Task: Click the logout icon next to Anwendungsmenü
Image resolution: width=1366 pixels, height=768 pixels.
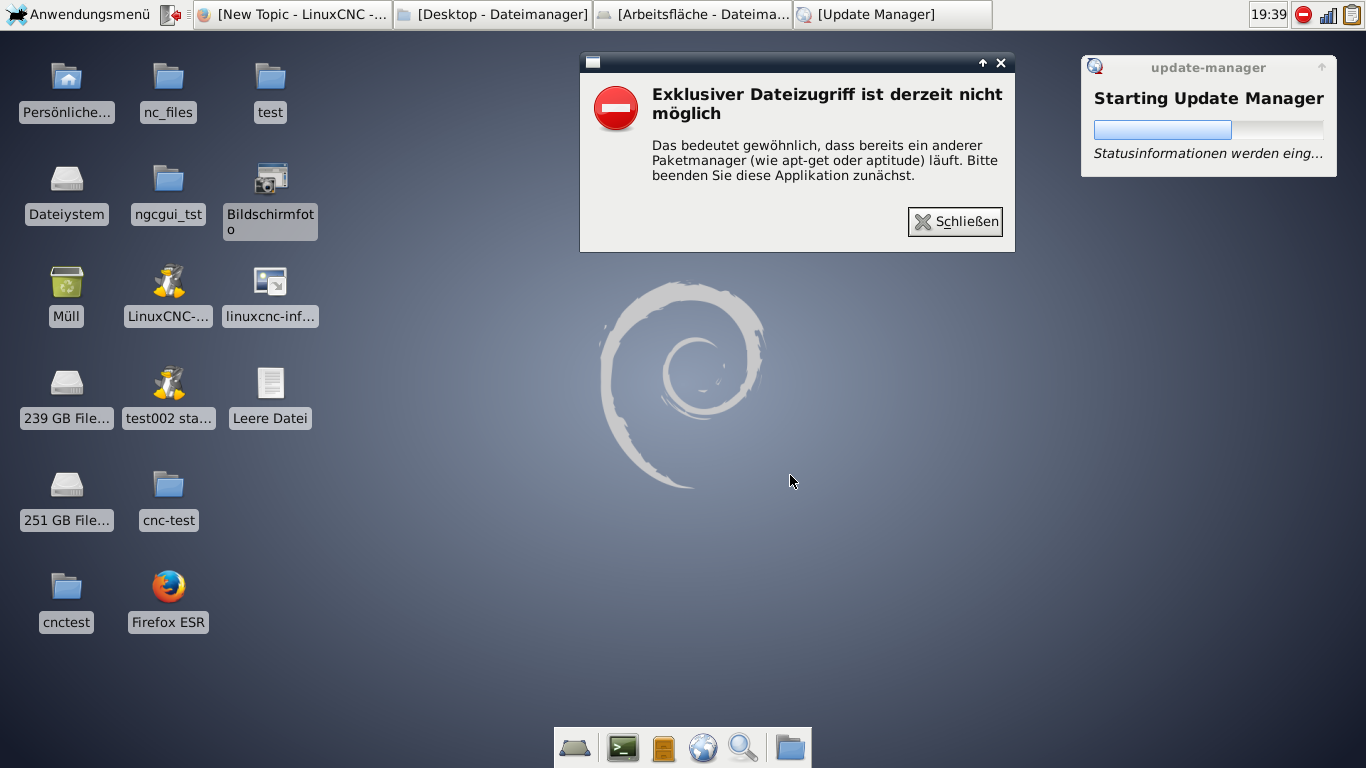Action: [x=172, y=15]
